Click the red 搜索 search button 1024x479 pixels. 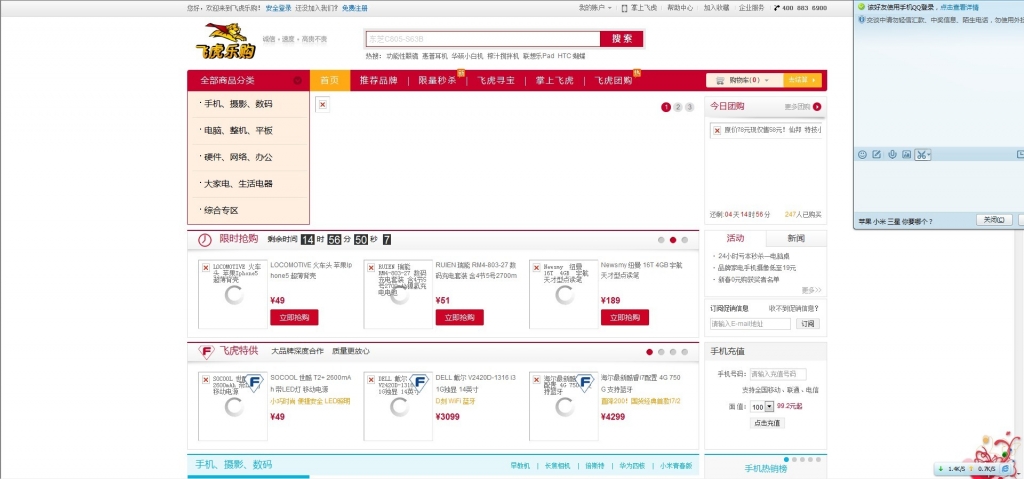[x=621, y=39]
